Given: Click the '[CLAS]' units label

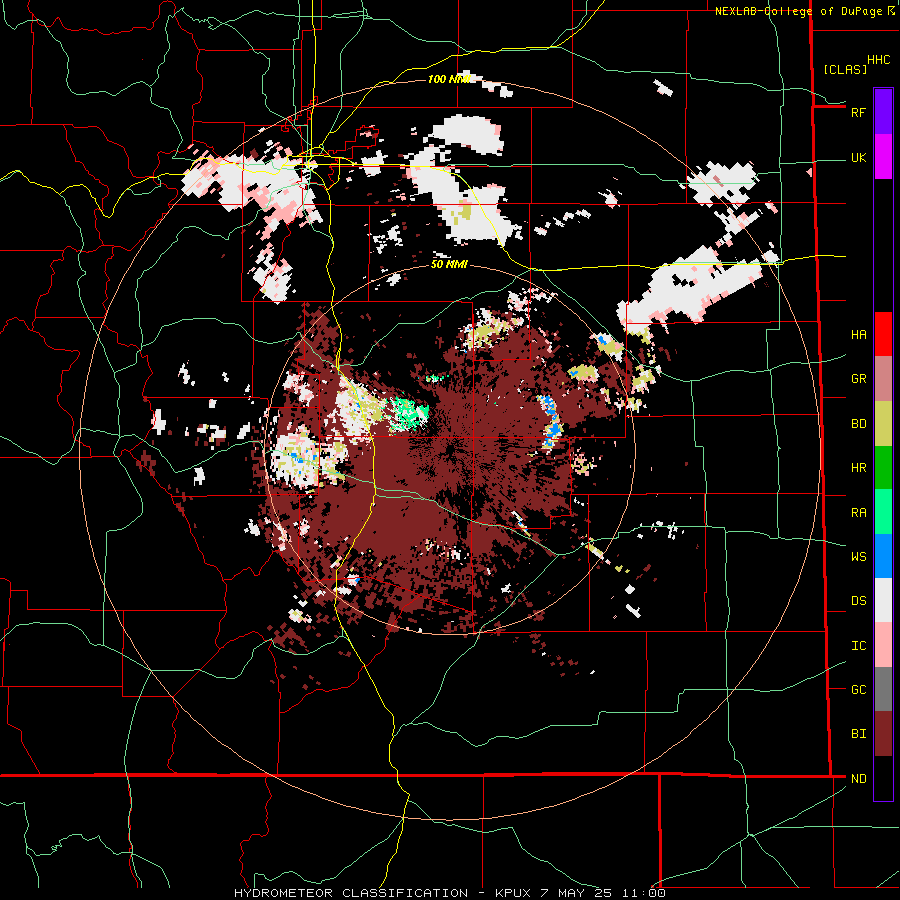Looking at the screenshot, I should click(845, 69).
